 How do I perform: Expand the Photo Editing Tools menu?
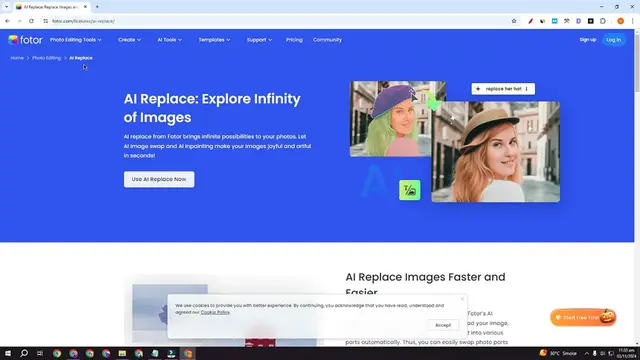click(76, 40)
